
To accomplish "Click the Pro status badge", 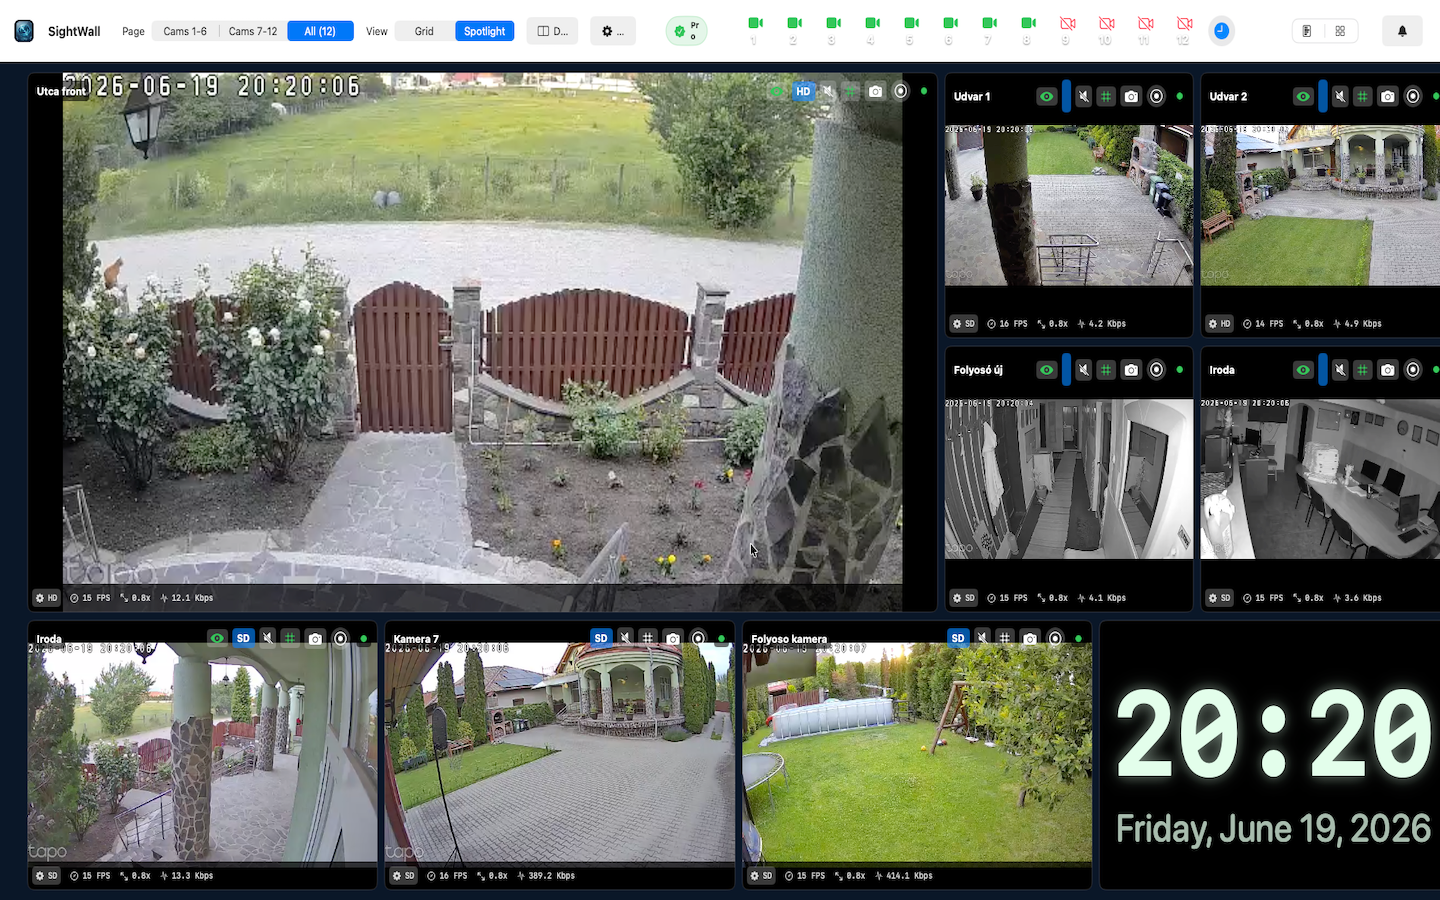I will [x=686, y=31].
